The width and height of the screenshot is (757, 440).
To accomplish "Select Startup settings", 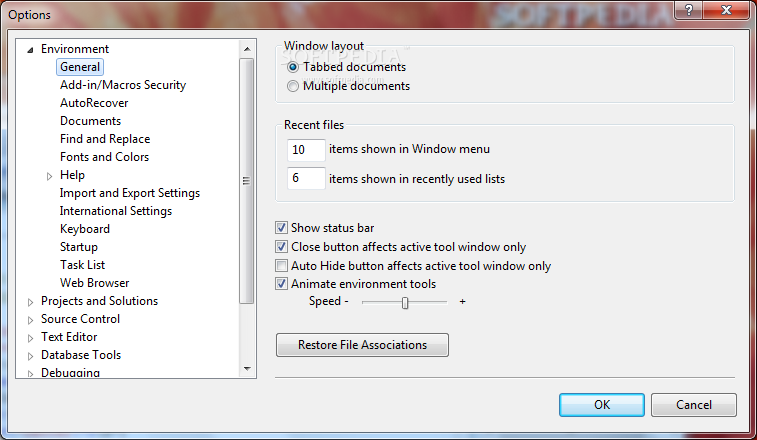I will point(79,247).
